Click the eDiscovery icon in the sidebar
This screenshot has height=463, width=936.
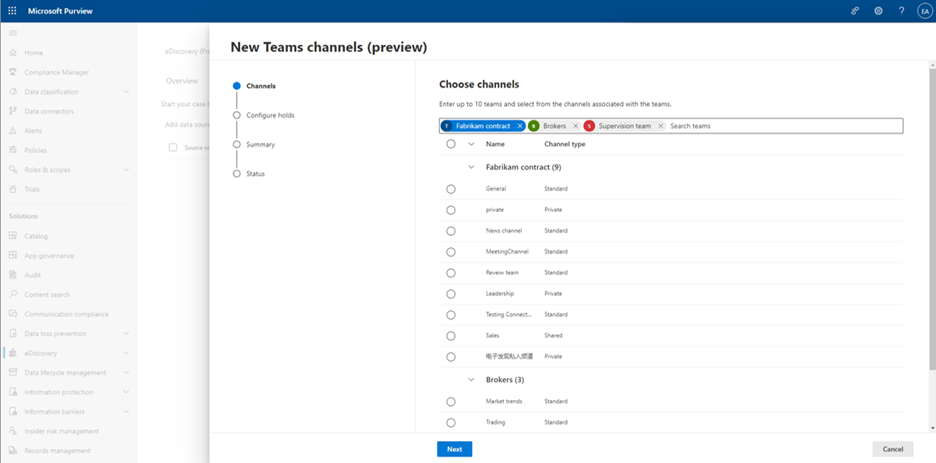pos(13,353)
